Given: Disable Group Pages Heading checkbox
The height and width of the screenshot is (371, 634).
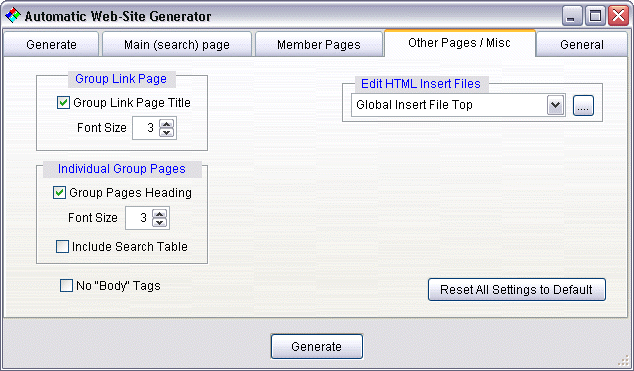Looking at the screenshot, I should [59, 192].
